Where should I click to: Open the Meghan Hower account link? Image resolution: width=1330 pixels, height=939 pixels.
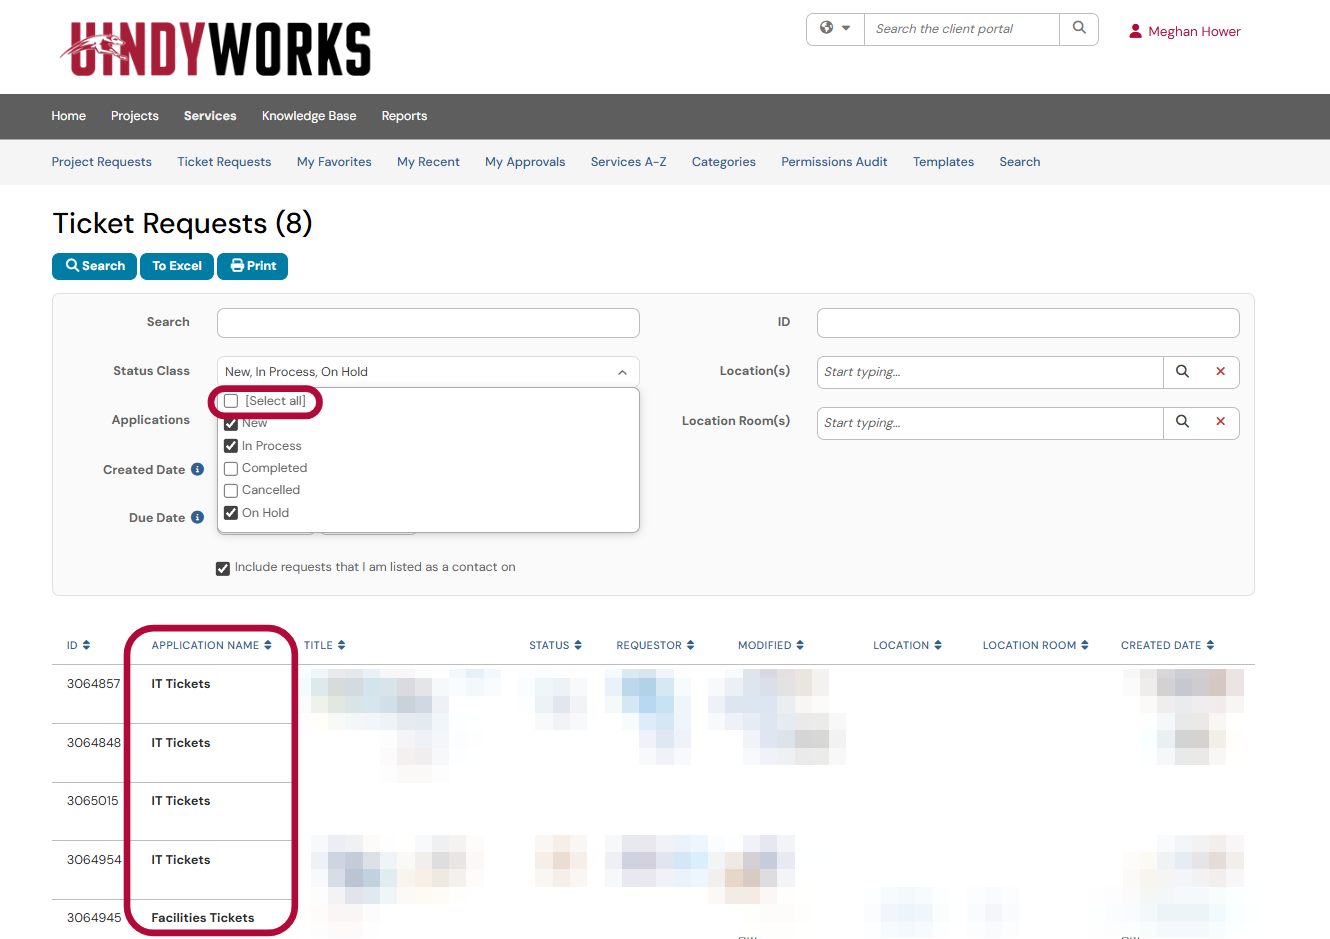click(x=1194, y=31)
